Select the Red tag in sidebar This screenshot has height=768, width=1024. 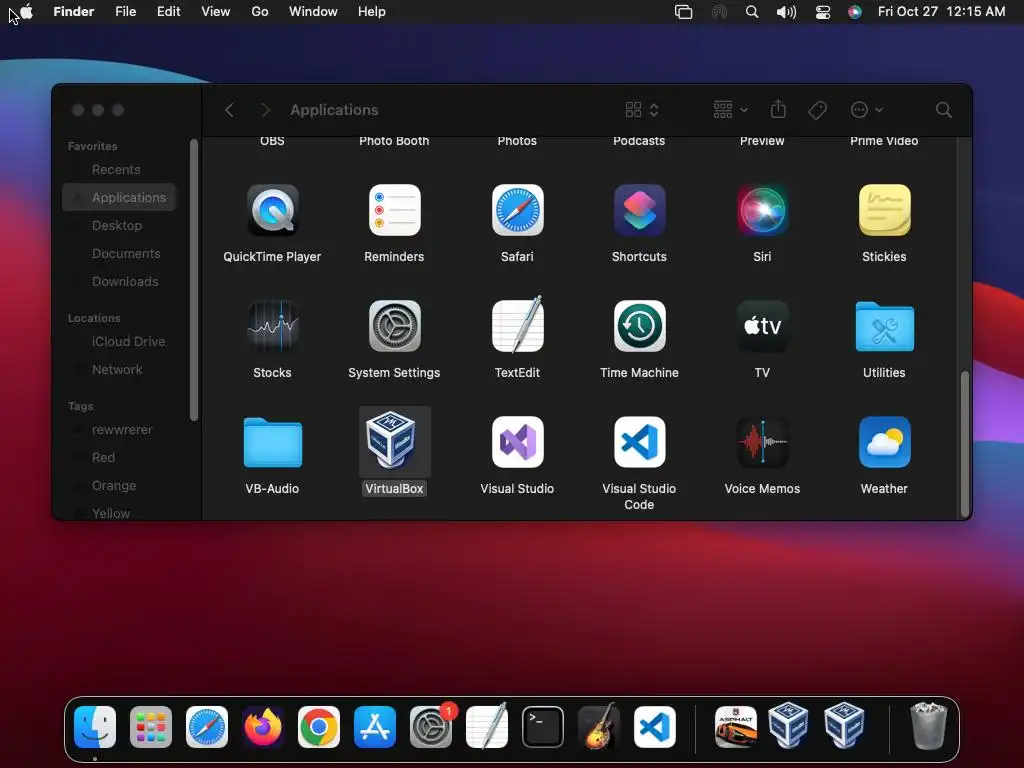(120, 458)
